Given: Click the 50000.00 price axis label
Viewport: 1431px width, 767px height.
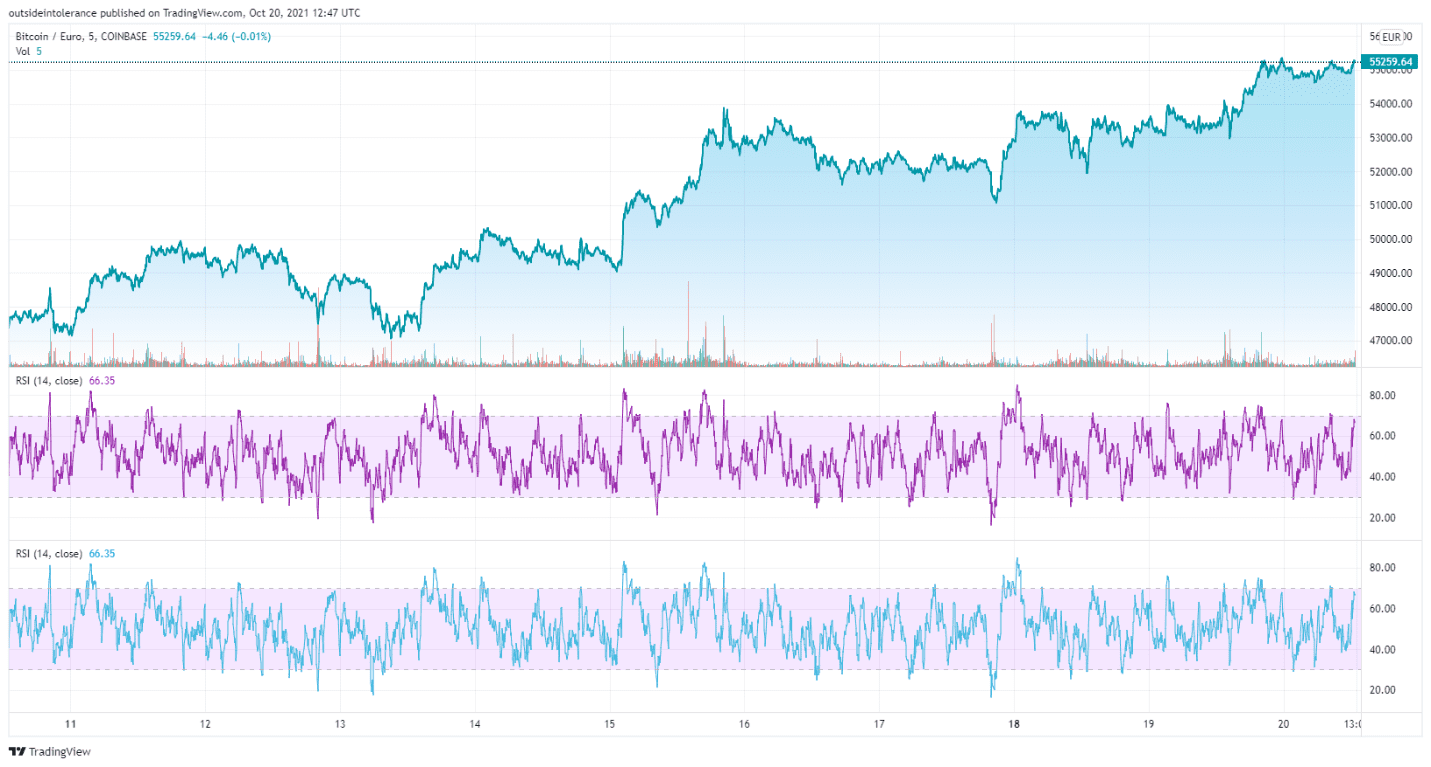Looking at the screenshot, I should (1390, 239).
